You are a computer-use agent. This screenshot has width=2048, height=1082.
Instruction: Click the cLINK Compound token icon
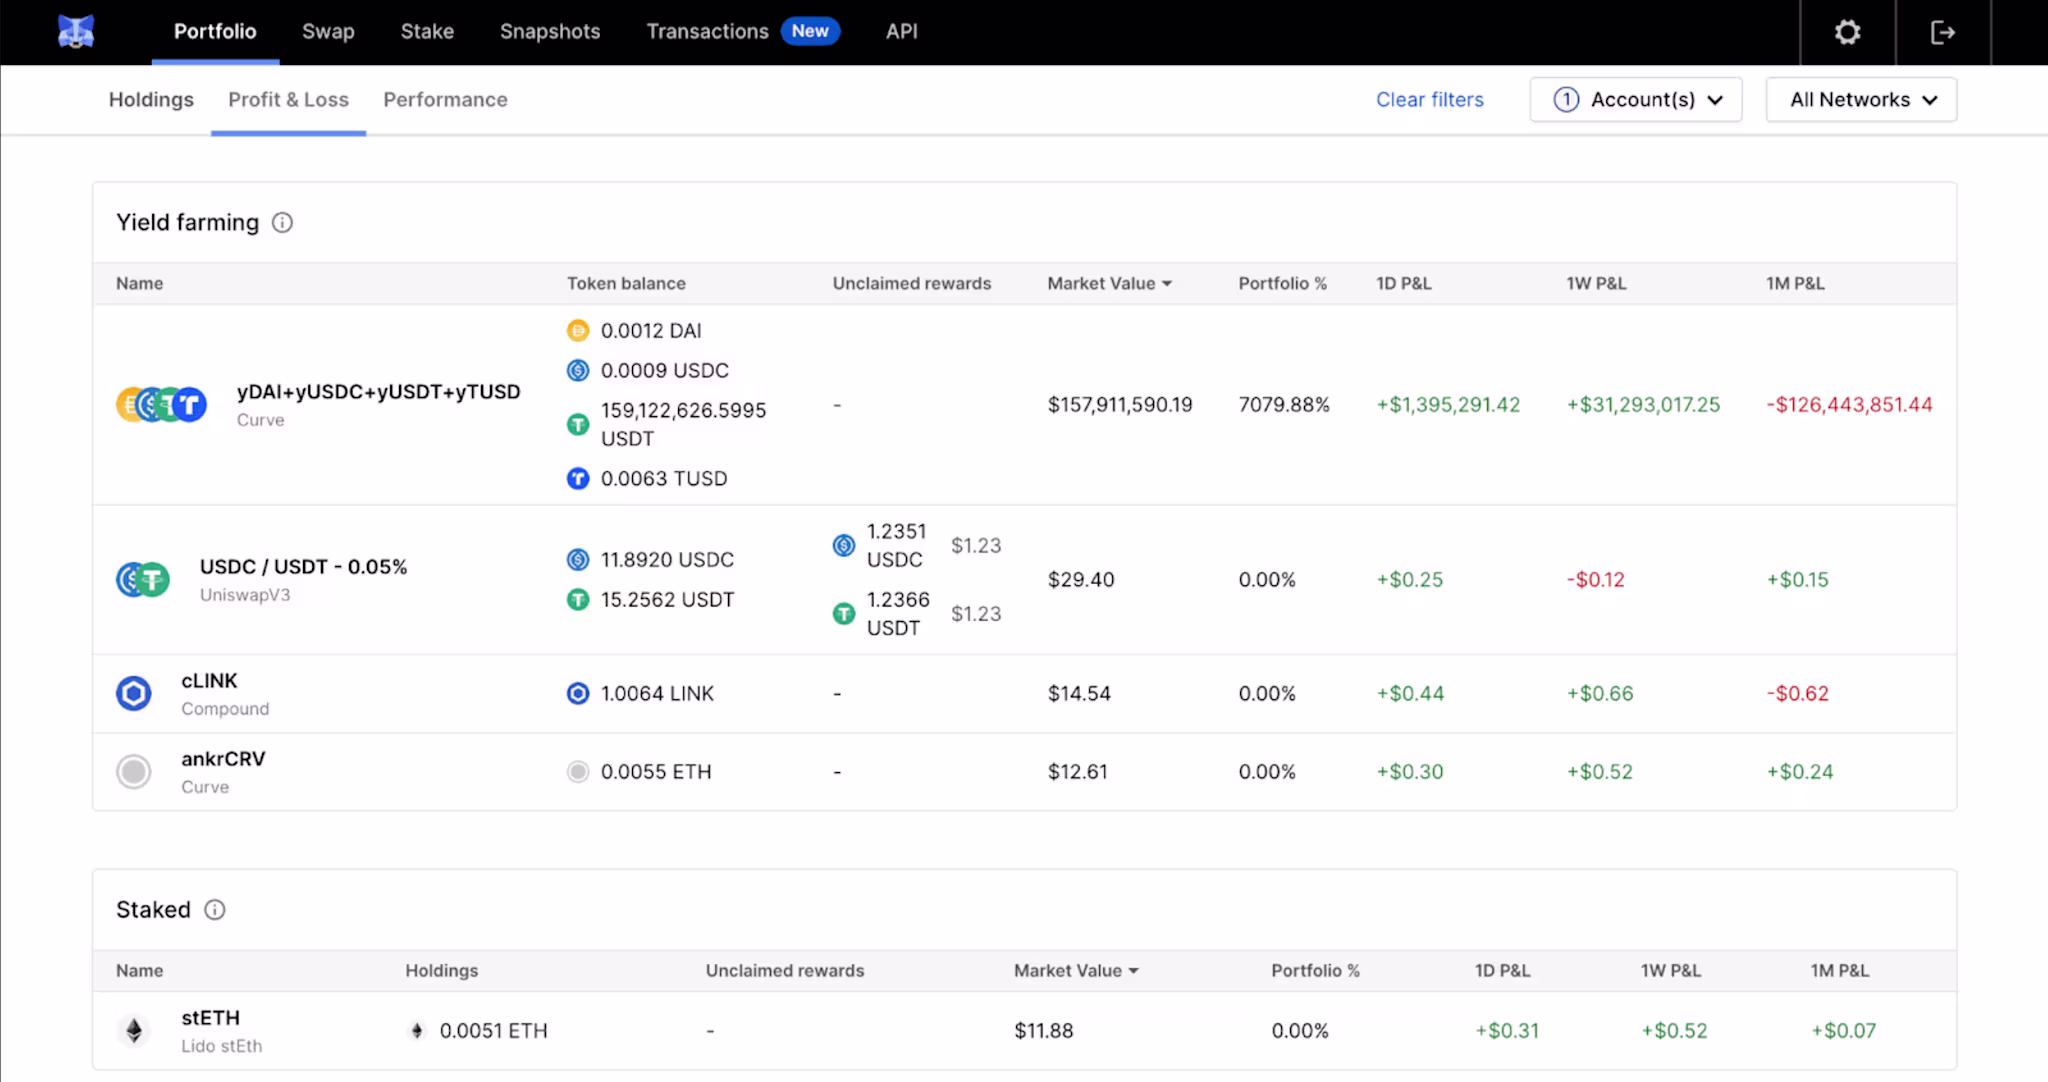(134, 694)
